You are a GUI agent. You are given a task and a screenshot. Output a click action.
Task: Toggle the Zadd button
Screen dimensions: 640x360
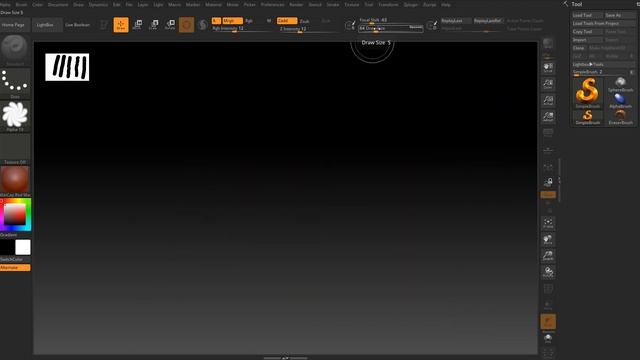(x=287, y=21)
